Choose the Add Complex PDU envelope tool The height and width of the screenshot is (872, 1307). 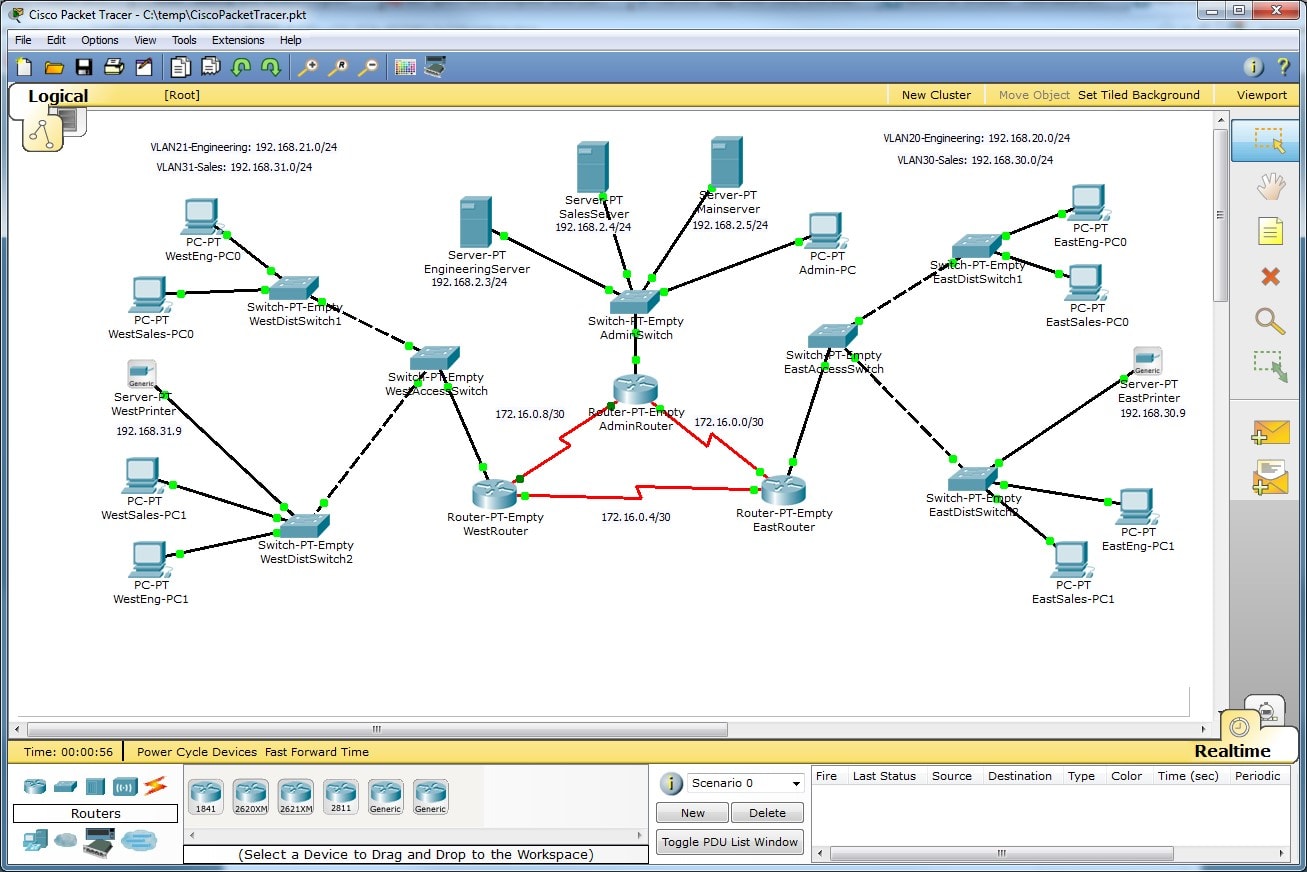(x=1270, y=477)
